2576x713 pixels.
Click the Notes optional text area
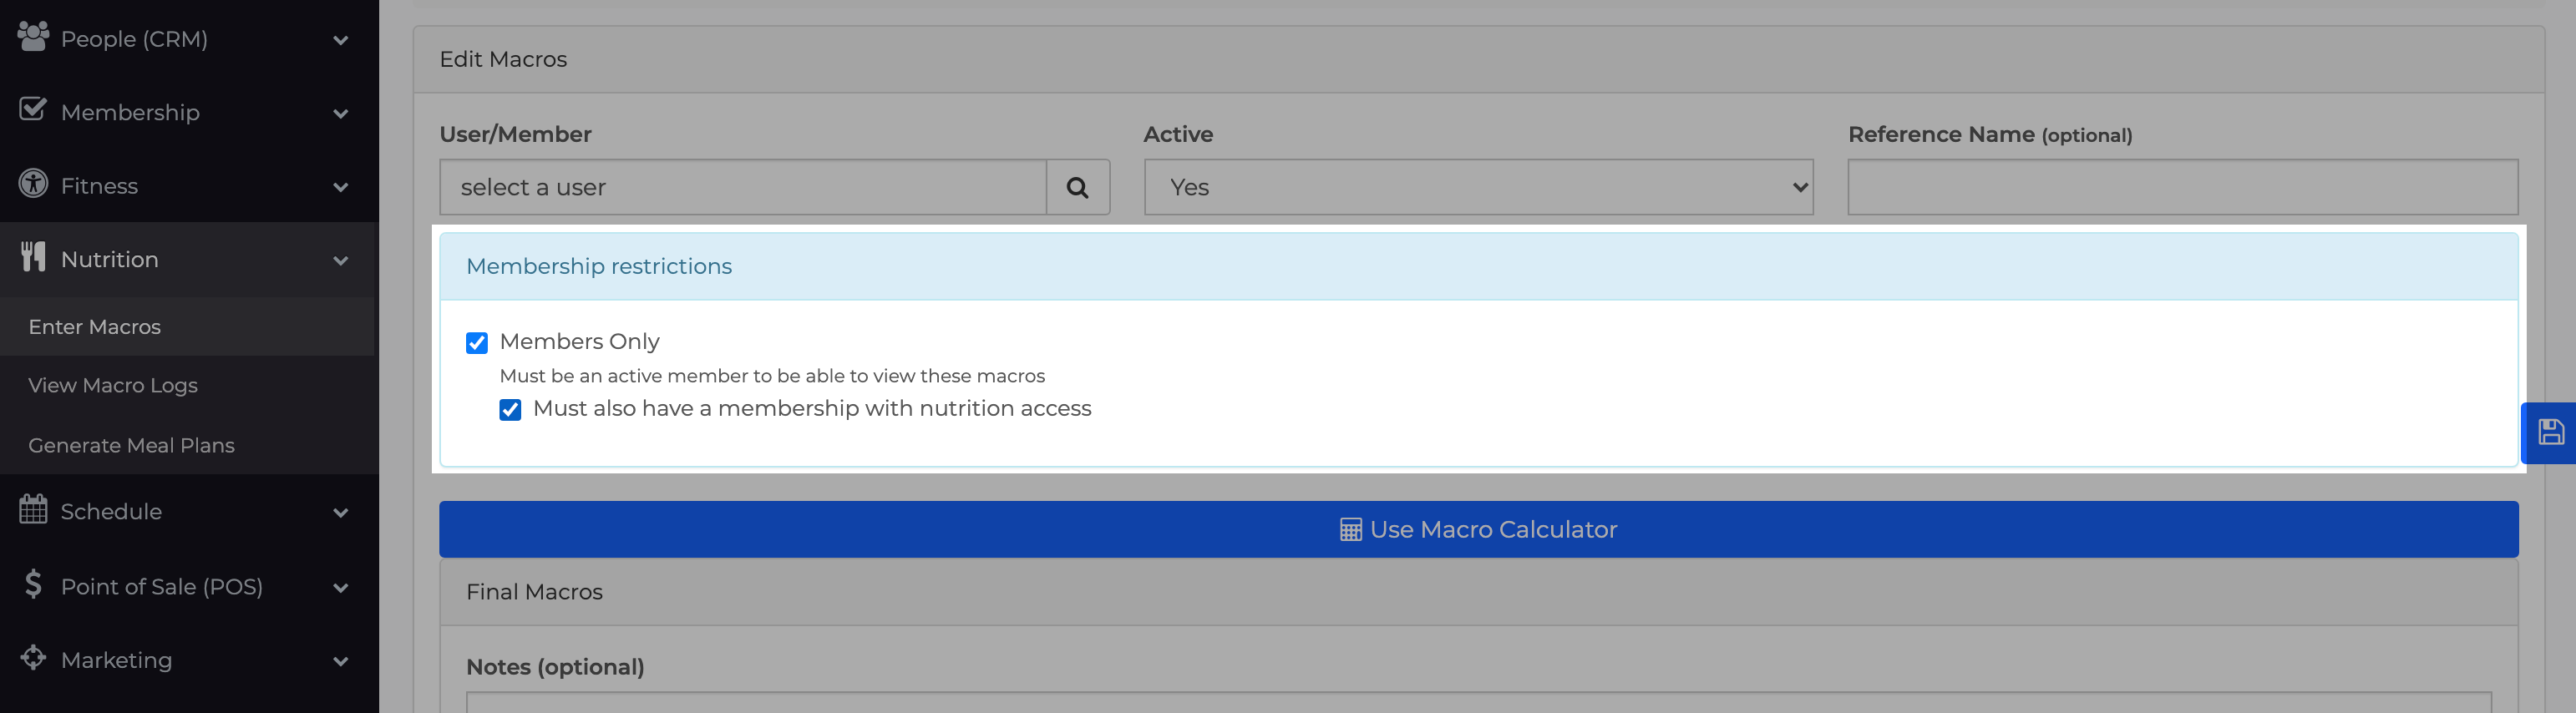tap(1478, 702)
